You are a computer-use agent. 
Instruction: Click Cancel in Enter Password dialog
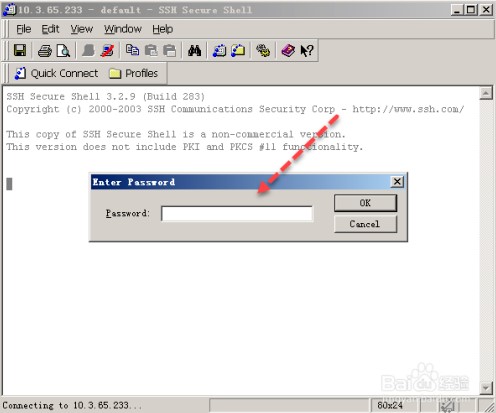point(365,224)
